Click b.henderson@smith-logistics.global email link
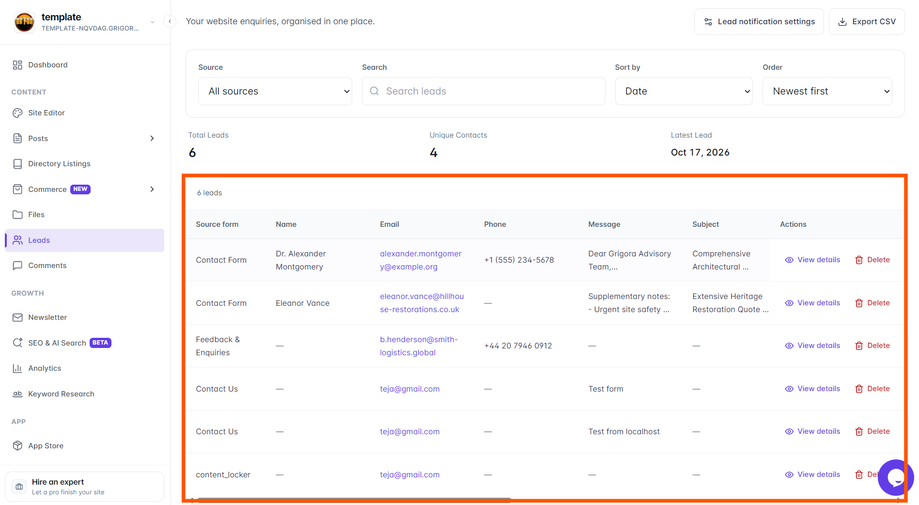The image size is (919, 505). coord(418,346)
